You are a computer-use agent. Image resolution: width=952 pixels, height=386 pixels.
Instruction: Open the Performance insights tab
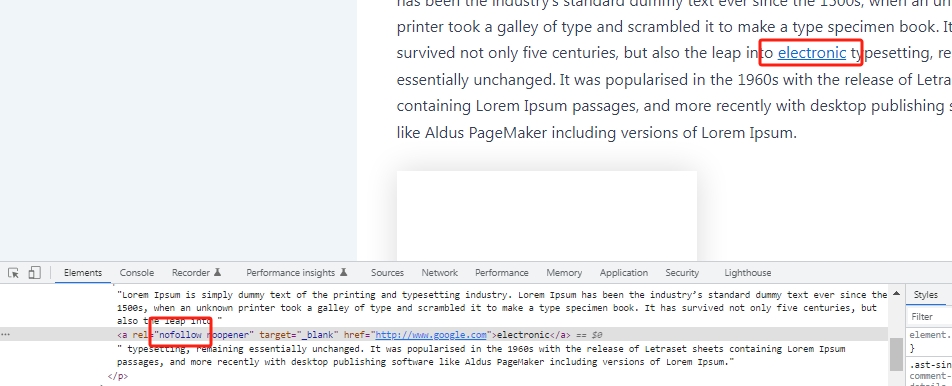[x=296, y=273]
